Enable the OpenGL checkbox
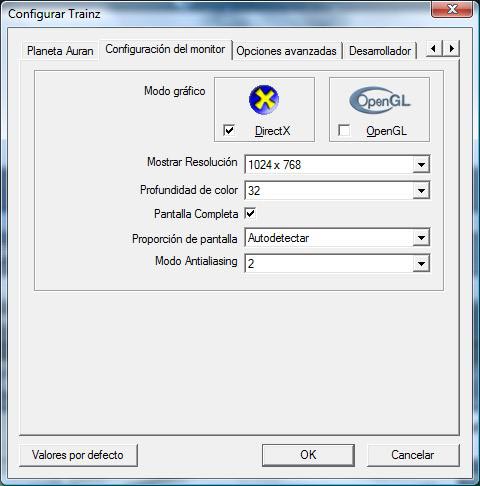The image size is (480, 486). pyautogui.click(x=344, y=130)
